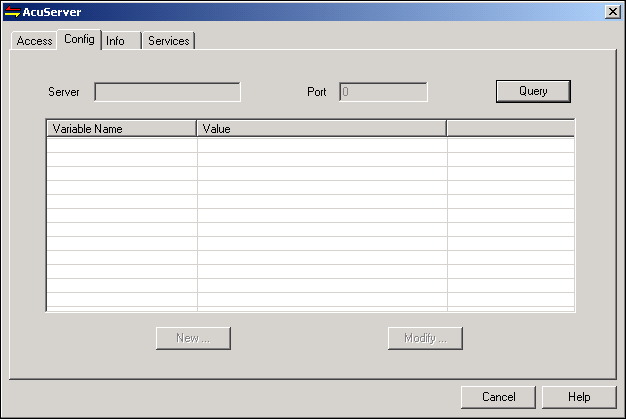Click the Server text field
The height and width of the screenshot is (419, 626).
(167, 92)
